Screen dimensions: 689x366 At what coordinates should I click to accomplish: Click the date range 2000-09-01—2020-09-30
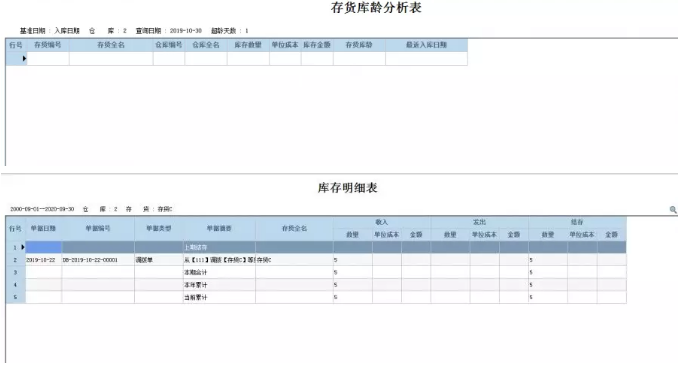coord(42,209)
